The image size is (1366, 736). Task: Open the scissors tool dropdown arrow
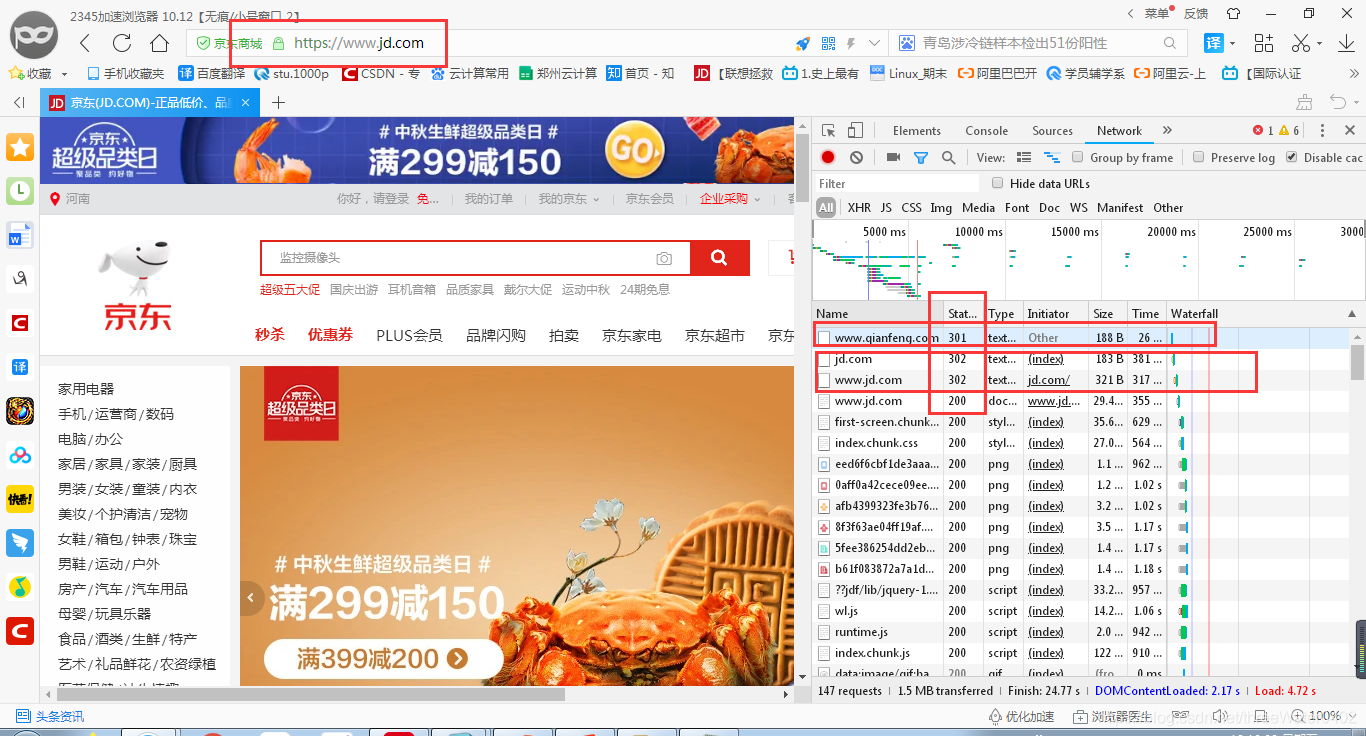[1319, 43]
